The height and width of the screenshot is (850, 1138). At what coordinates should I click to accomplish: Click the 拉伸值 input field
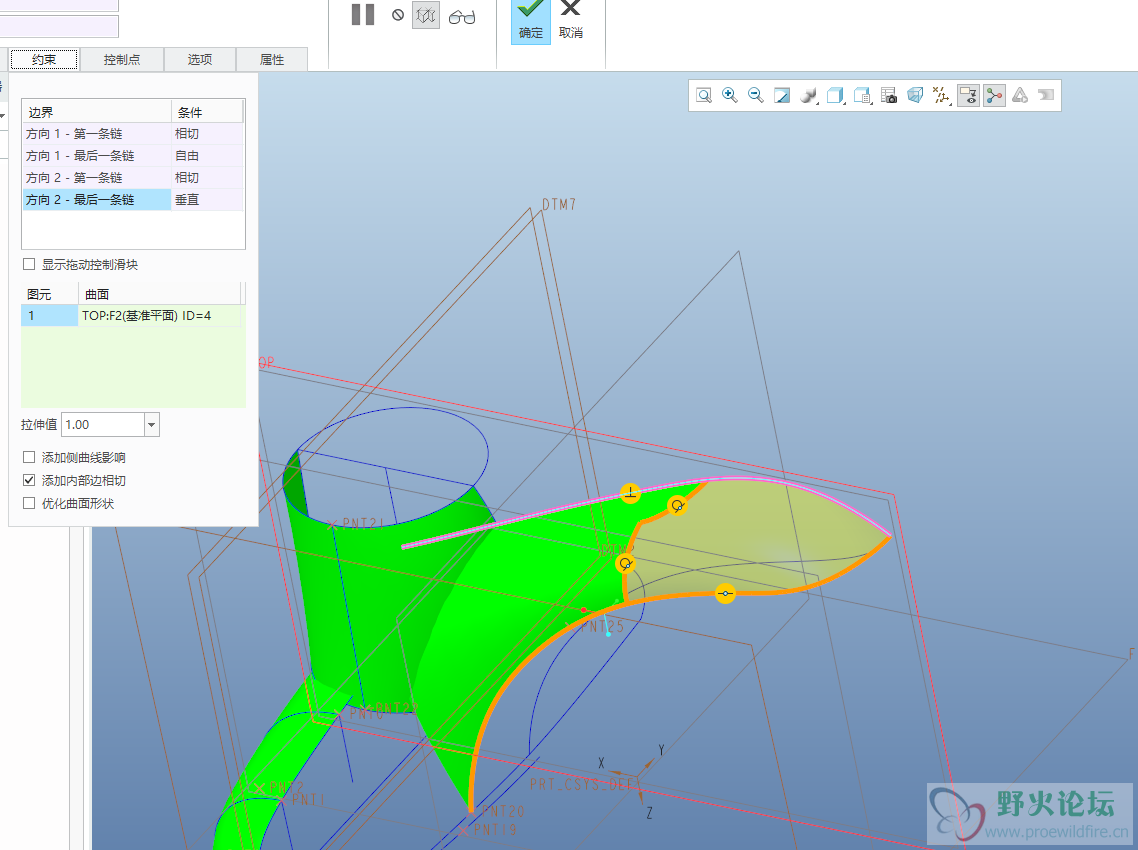[x=103, y=425]
